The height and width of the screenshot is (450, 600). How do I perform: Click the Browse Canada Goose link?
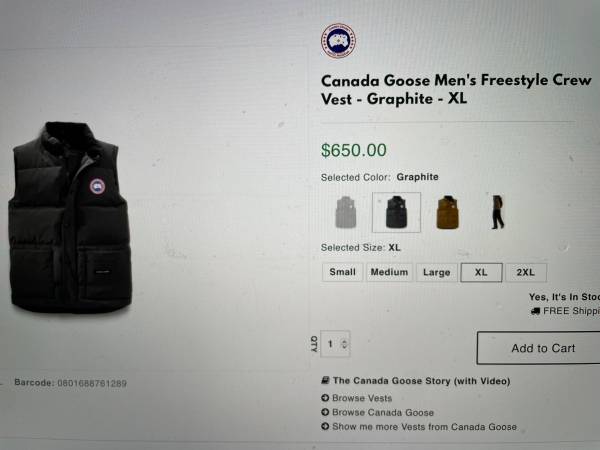(383, 412)
